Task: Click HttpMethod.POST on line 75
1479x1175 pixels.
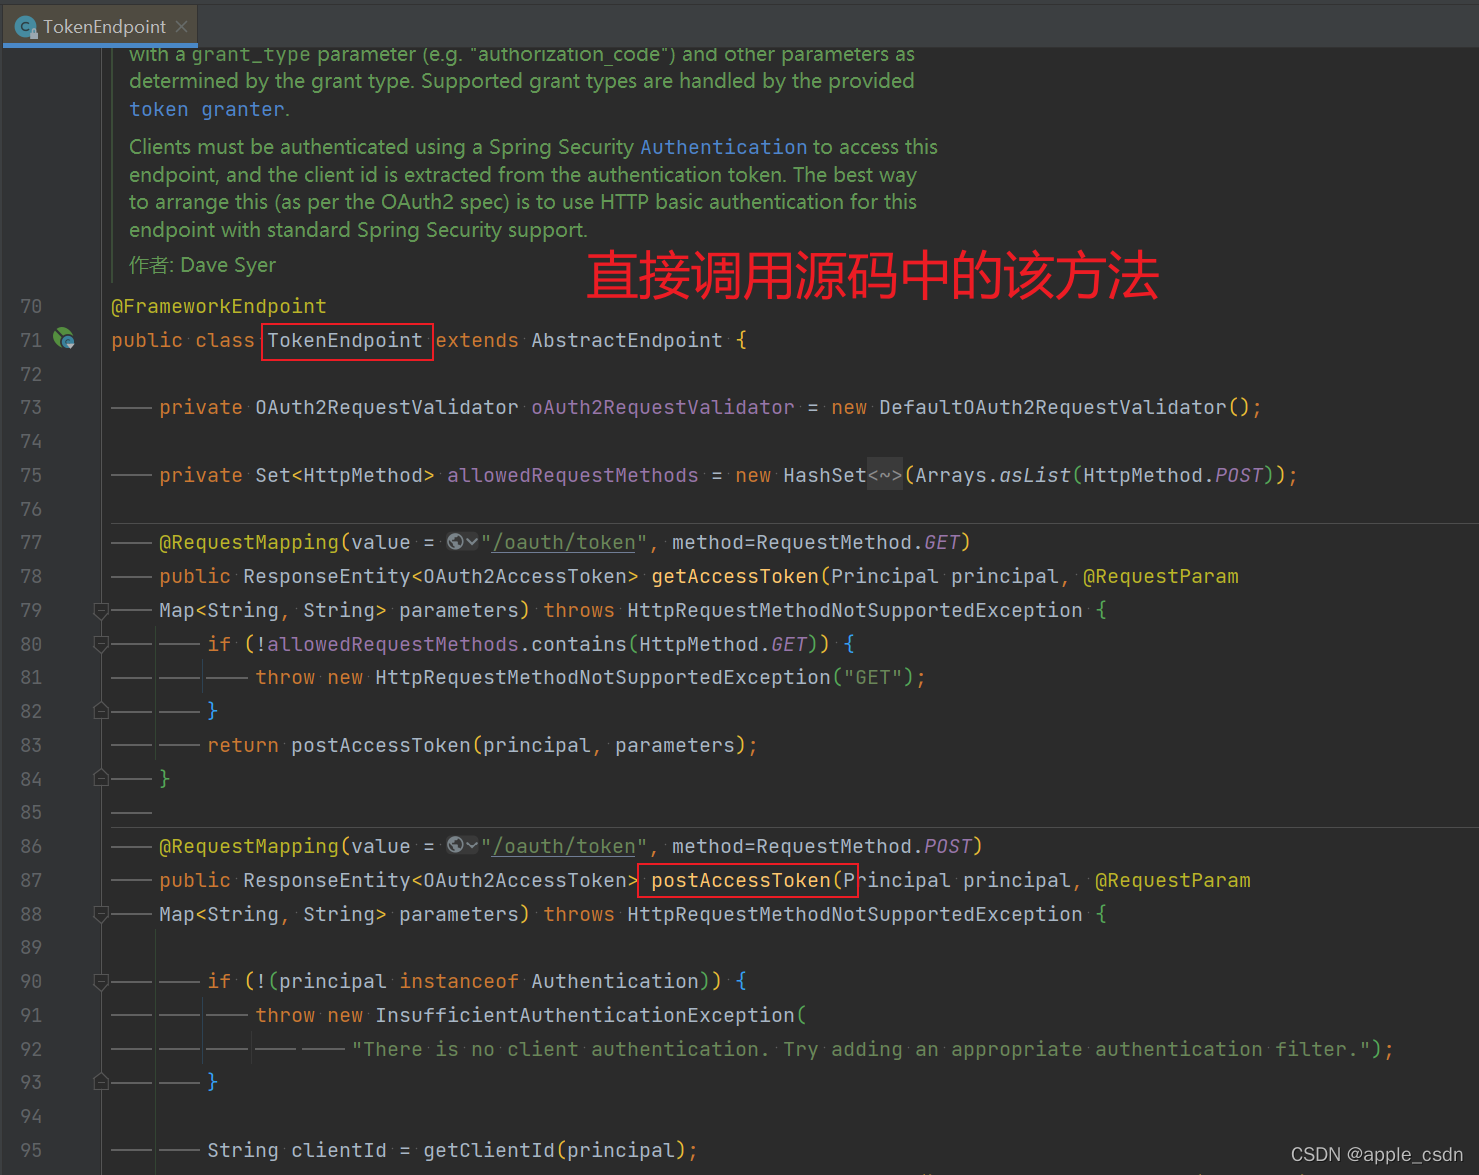Action: 1173,475
